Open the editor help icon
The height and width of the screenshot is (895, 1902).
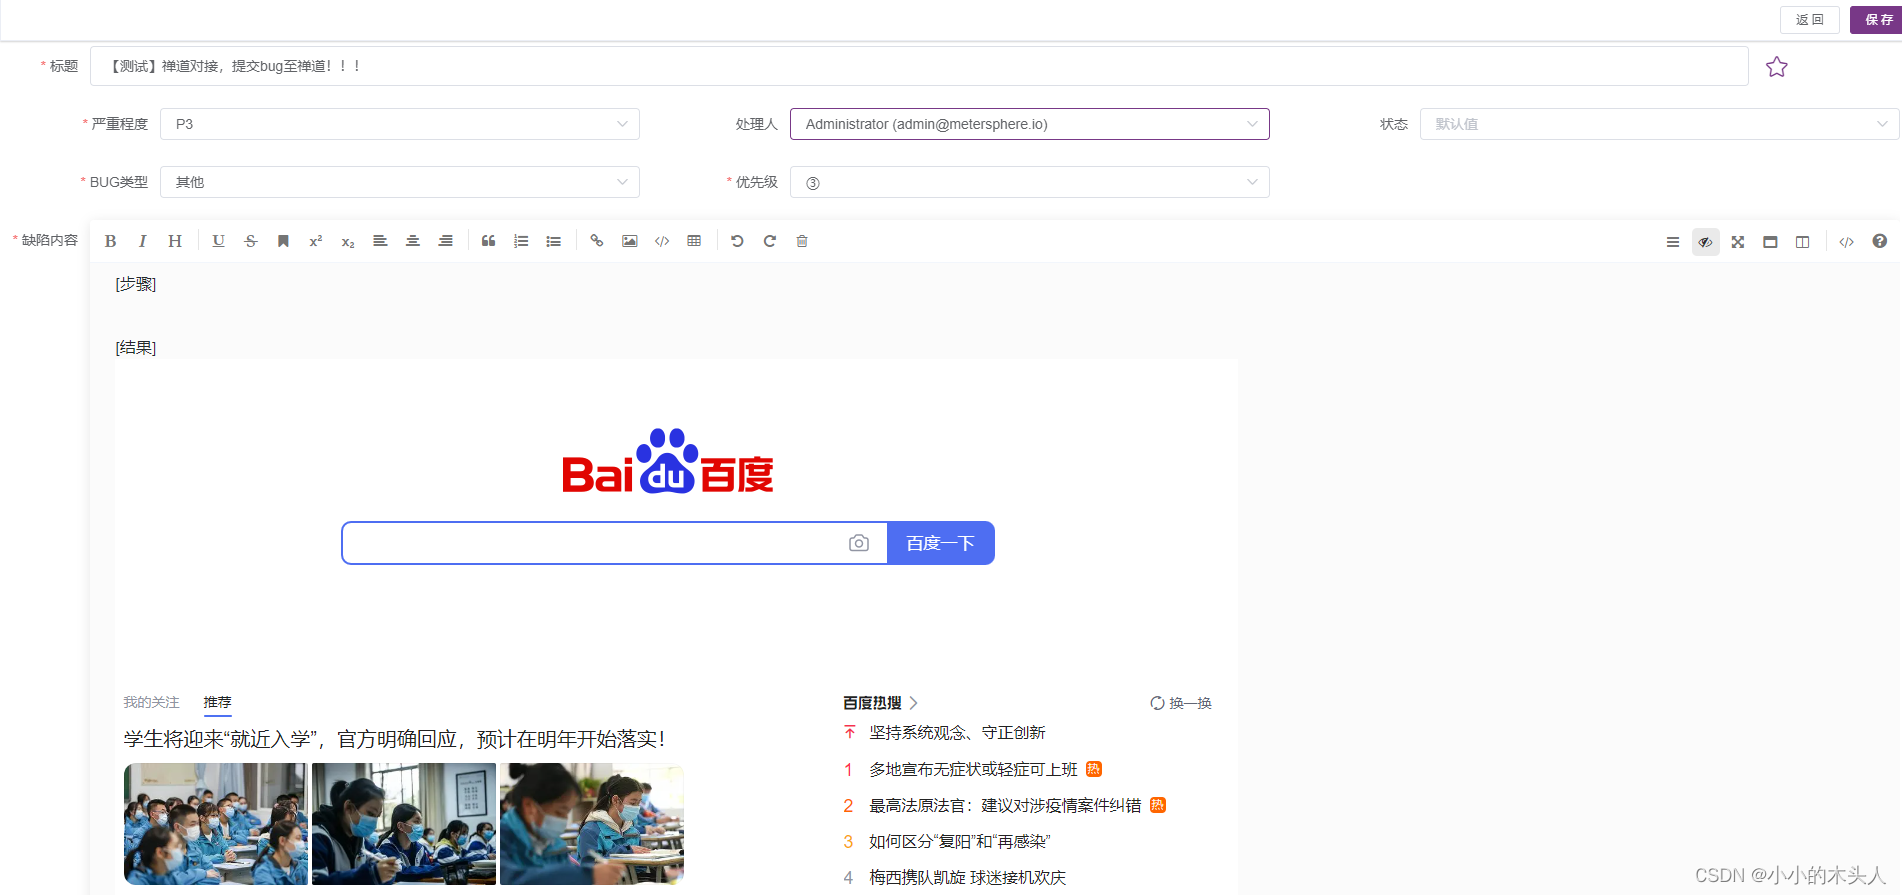pyautogui.click(x=1880, y=241)
